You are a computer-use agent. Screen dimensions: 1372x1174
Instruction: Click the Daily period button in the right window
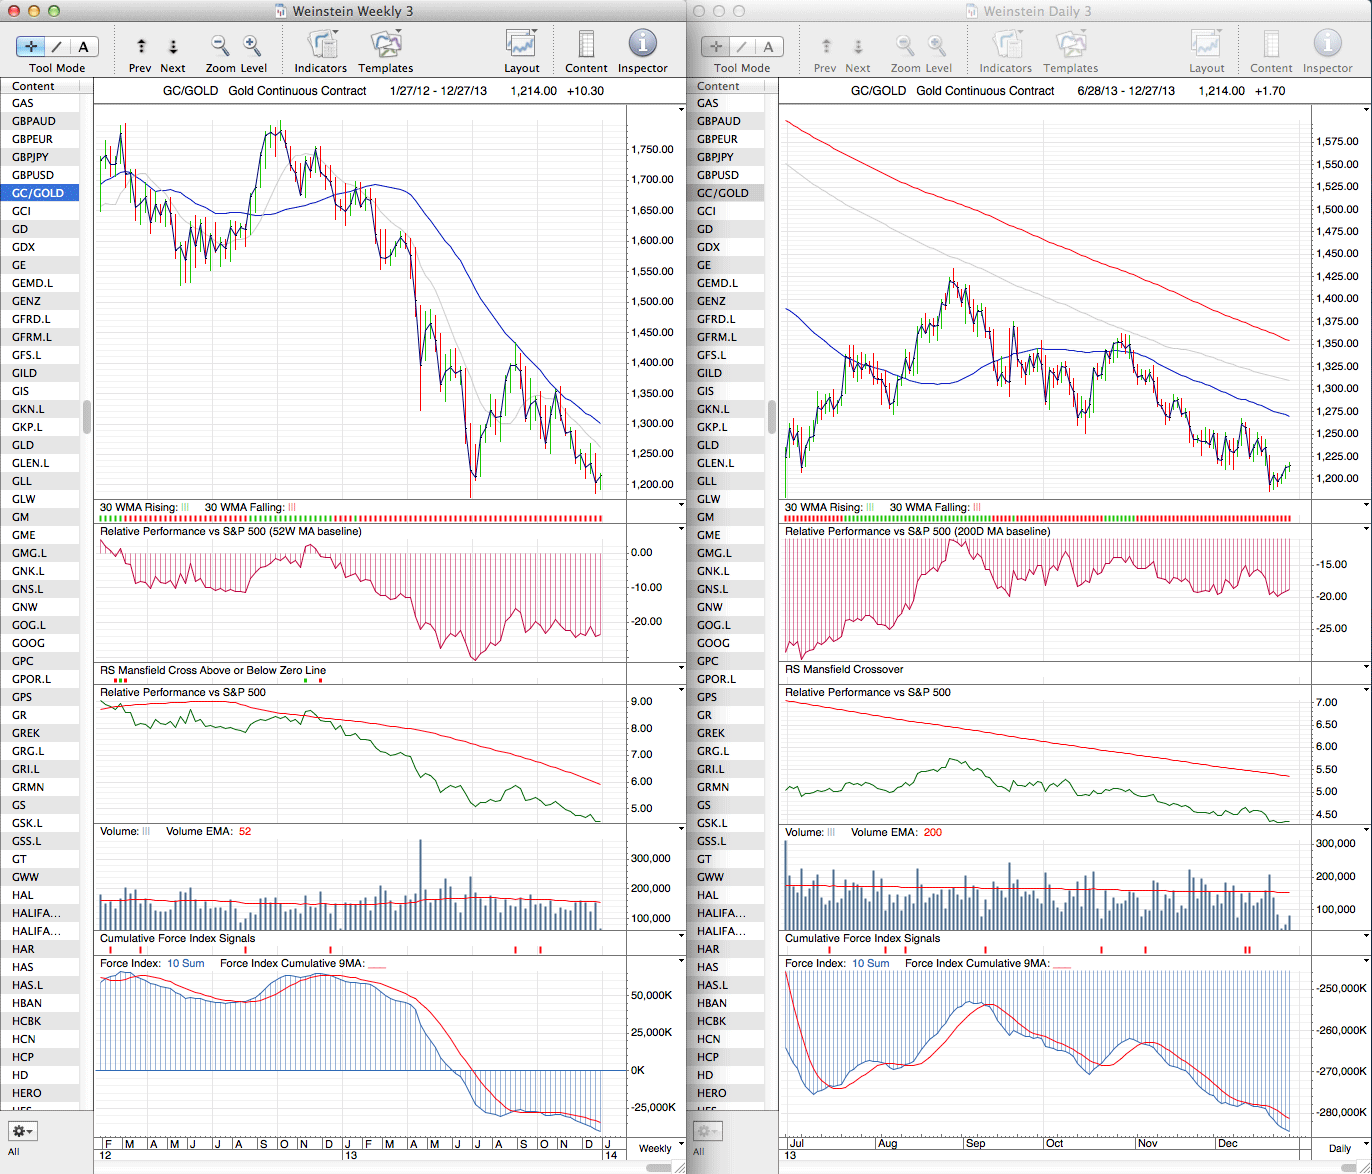[x=1340, y=1148]
